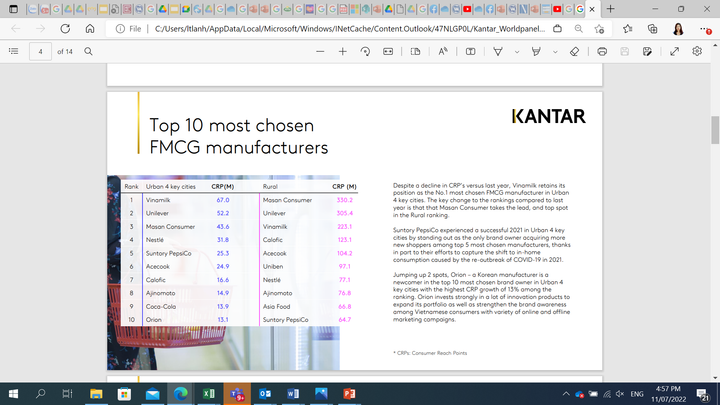The height and width of the screenshot is (405, 720).
Task: Click the vertical scrollbar thumb
Action: [714, 130]
